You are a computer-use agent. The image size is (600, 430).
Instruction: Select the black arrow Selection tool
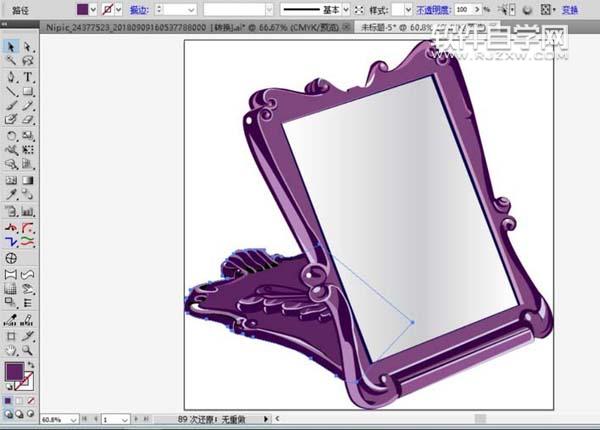(x=11, y=46)
